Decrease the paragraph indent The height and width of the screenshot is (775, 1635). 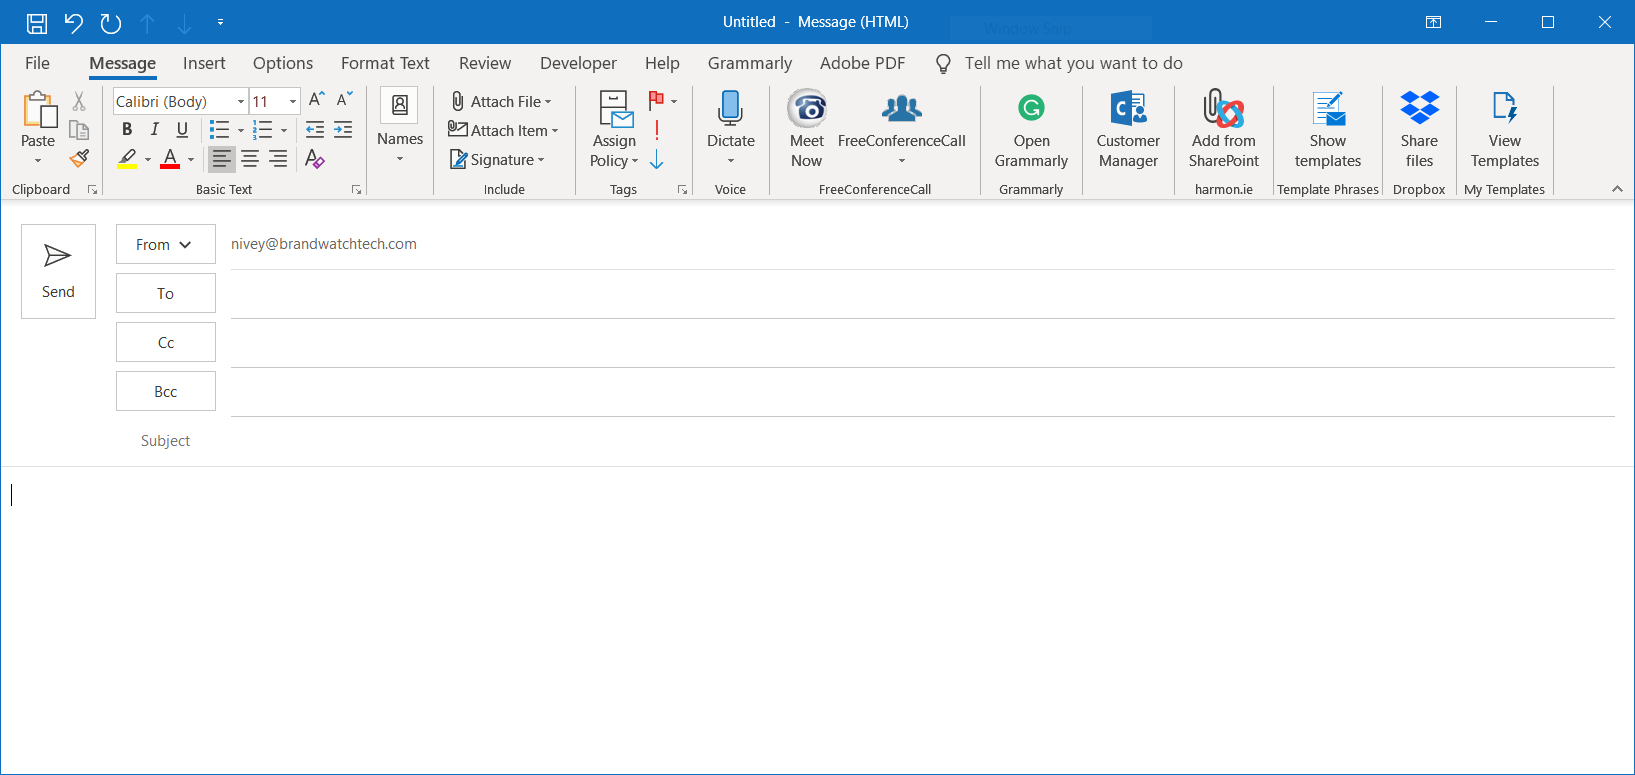315,129
